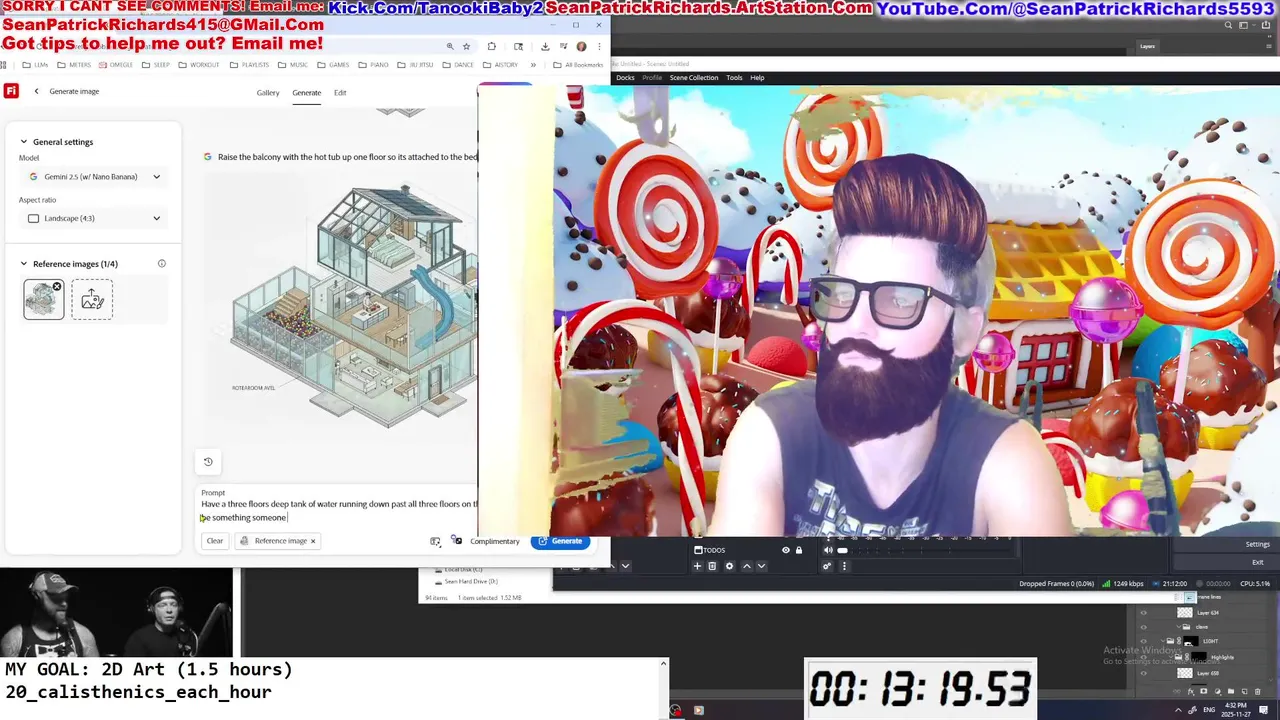Toggle visibility of the TODOS source in OBS

pos(786,550)
